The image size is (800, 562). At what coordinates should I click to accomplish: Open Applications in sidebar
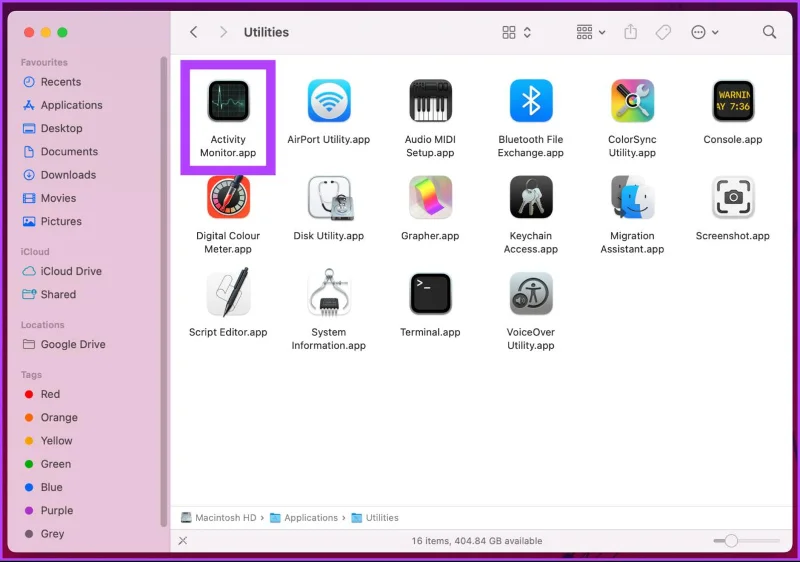pyautogui.click(x=62, y=105)
